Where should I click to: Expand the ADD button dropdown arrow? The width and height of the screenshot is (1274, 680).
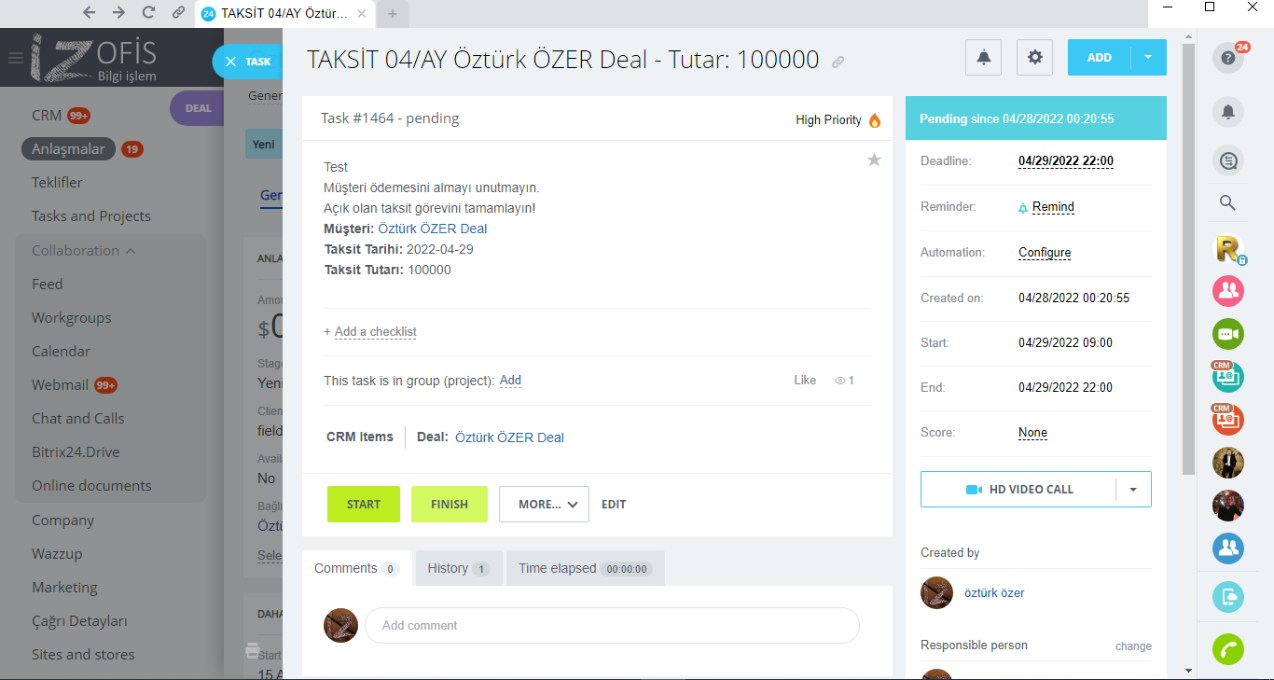click(x=1148, y=58)
